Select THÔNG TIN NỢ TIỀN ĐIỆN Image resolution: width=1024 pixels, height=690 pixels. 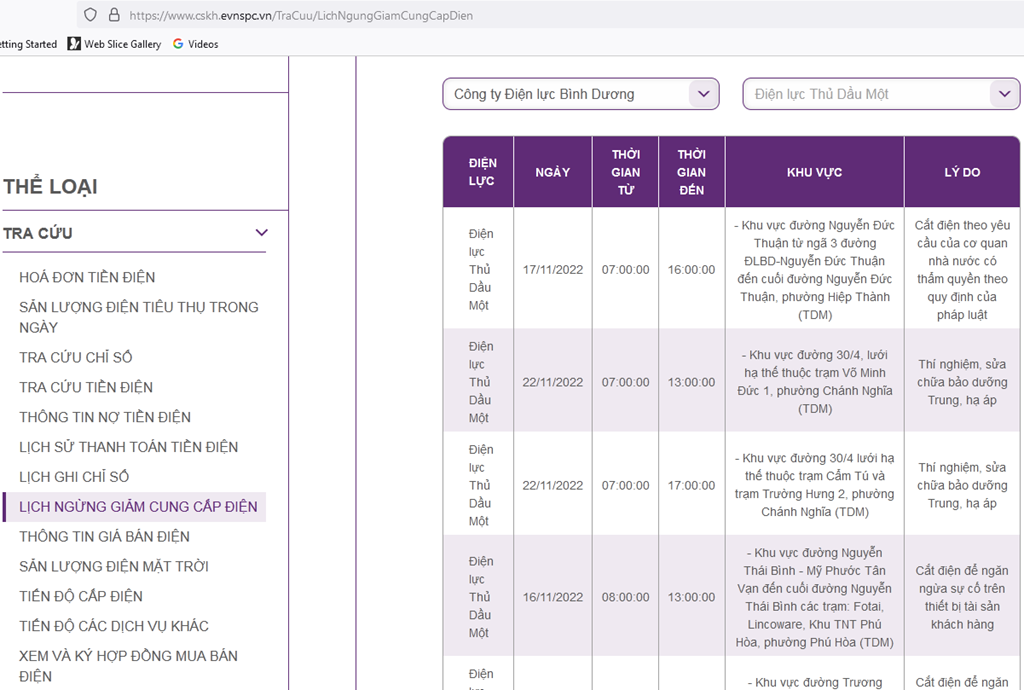point(105,417)
